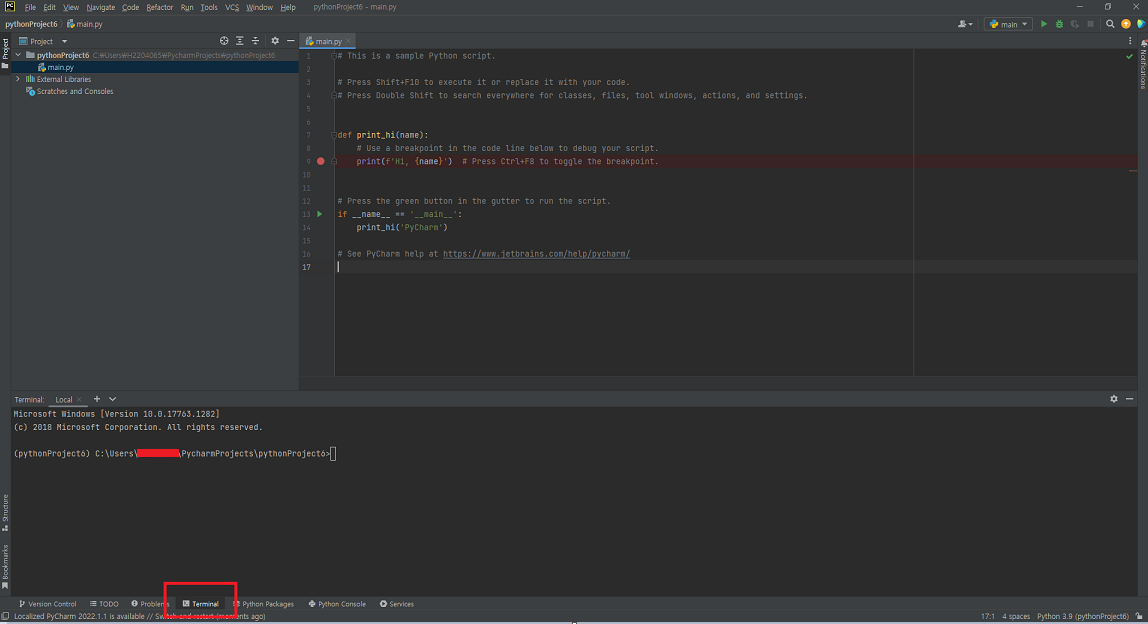Viewport: 1148px width, 624px height.
Task: Click Project sidebar tool button
Action: [5, 53]
